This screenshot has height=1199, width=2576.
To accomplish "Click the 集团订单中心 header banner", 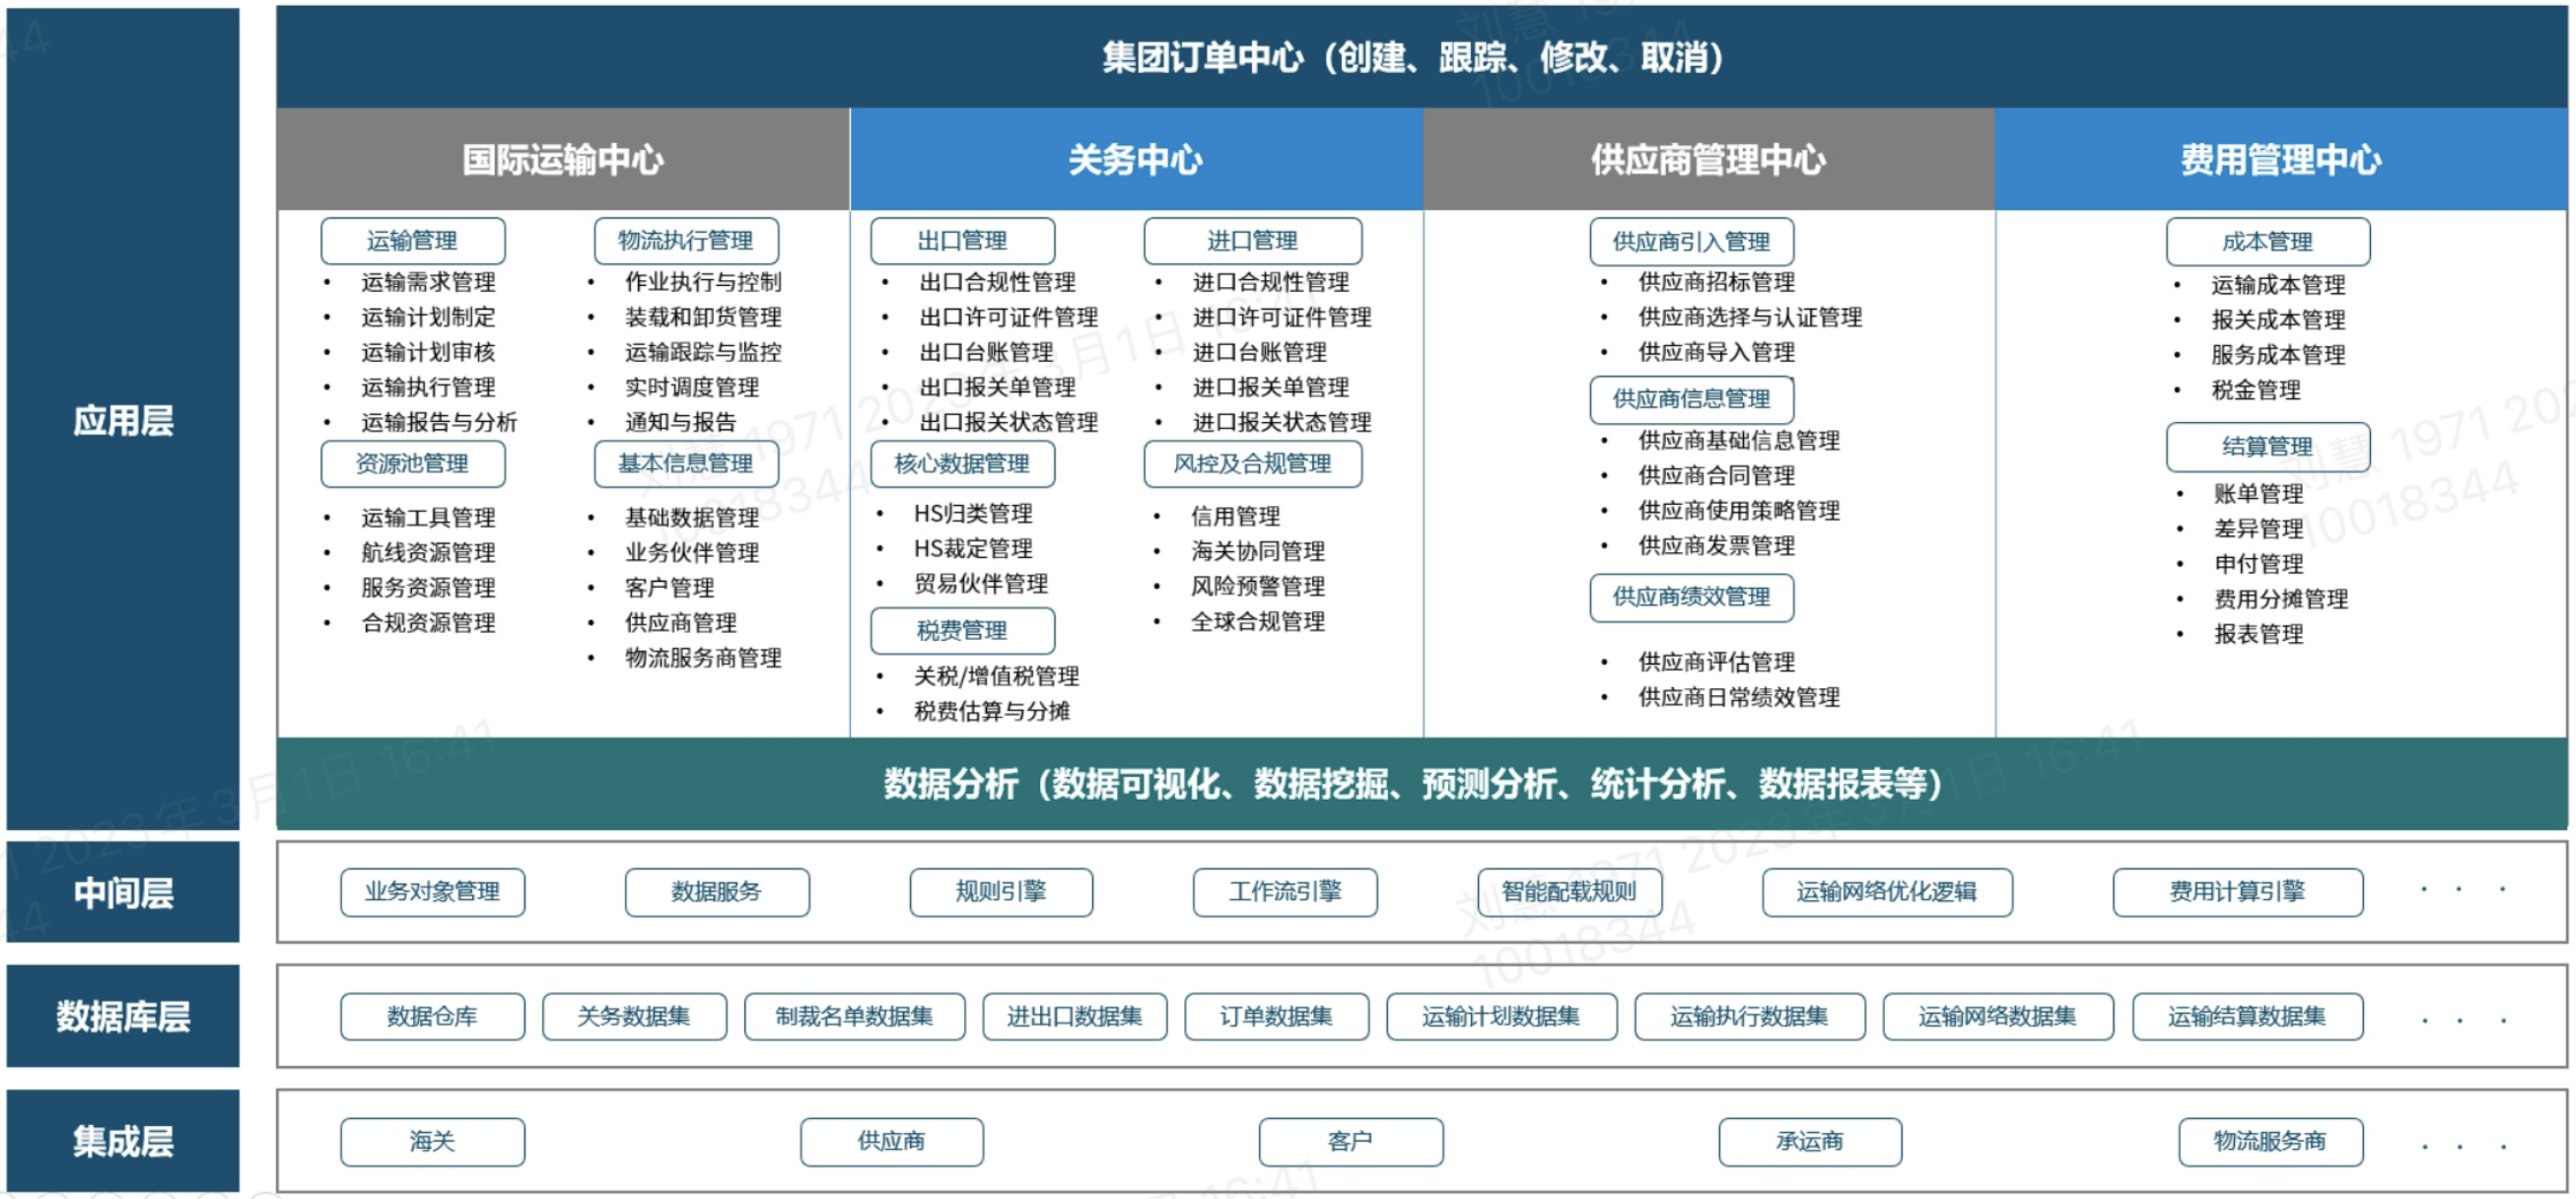I will [x=1421, y=57].
